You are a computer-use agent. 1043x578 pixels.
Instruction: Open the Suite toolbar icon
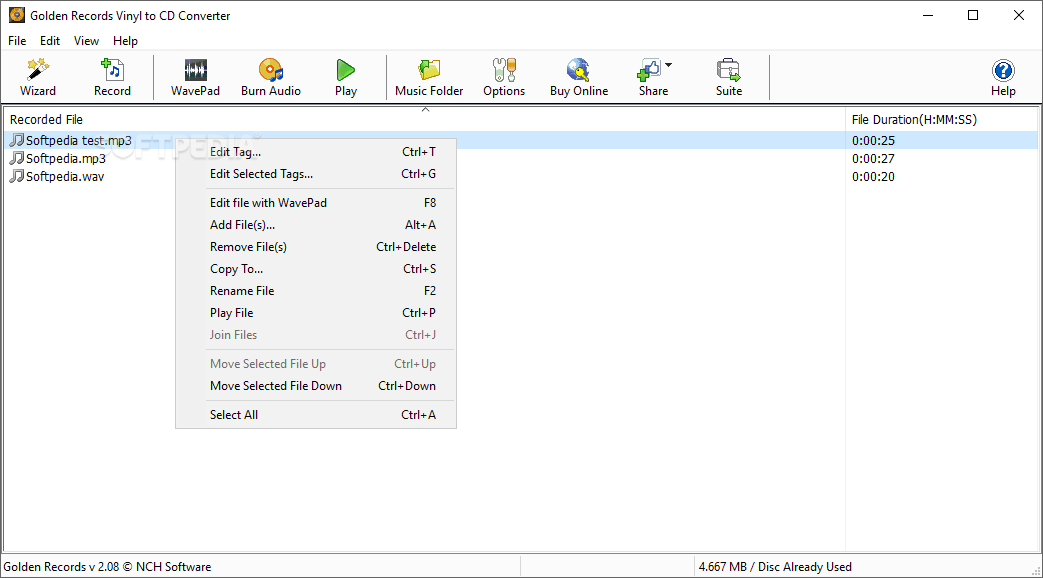[728, 77]
